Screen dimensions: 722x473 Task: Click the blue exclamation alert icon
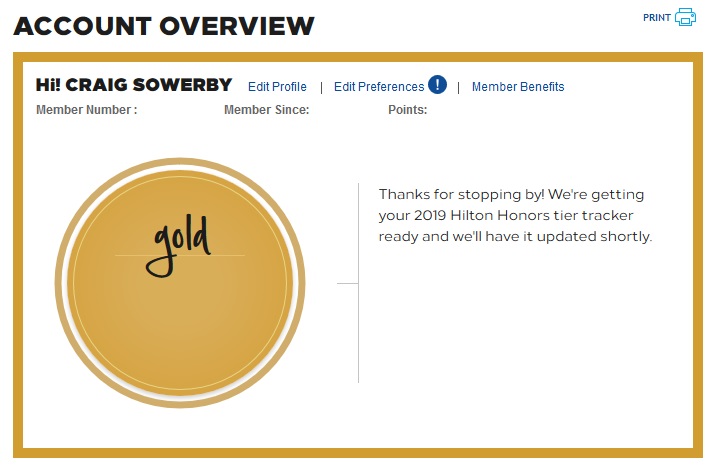coord(437,85)
